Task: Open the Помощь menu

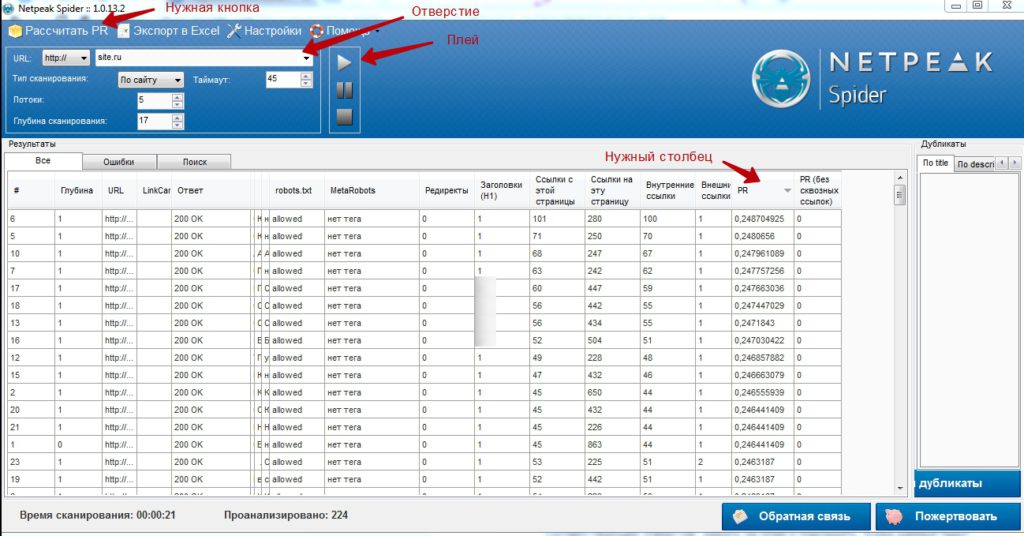Action: click(x=345, y=31)
